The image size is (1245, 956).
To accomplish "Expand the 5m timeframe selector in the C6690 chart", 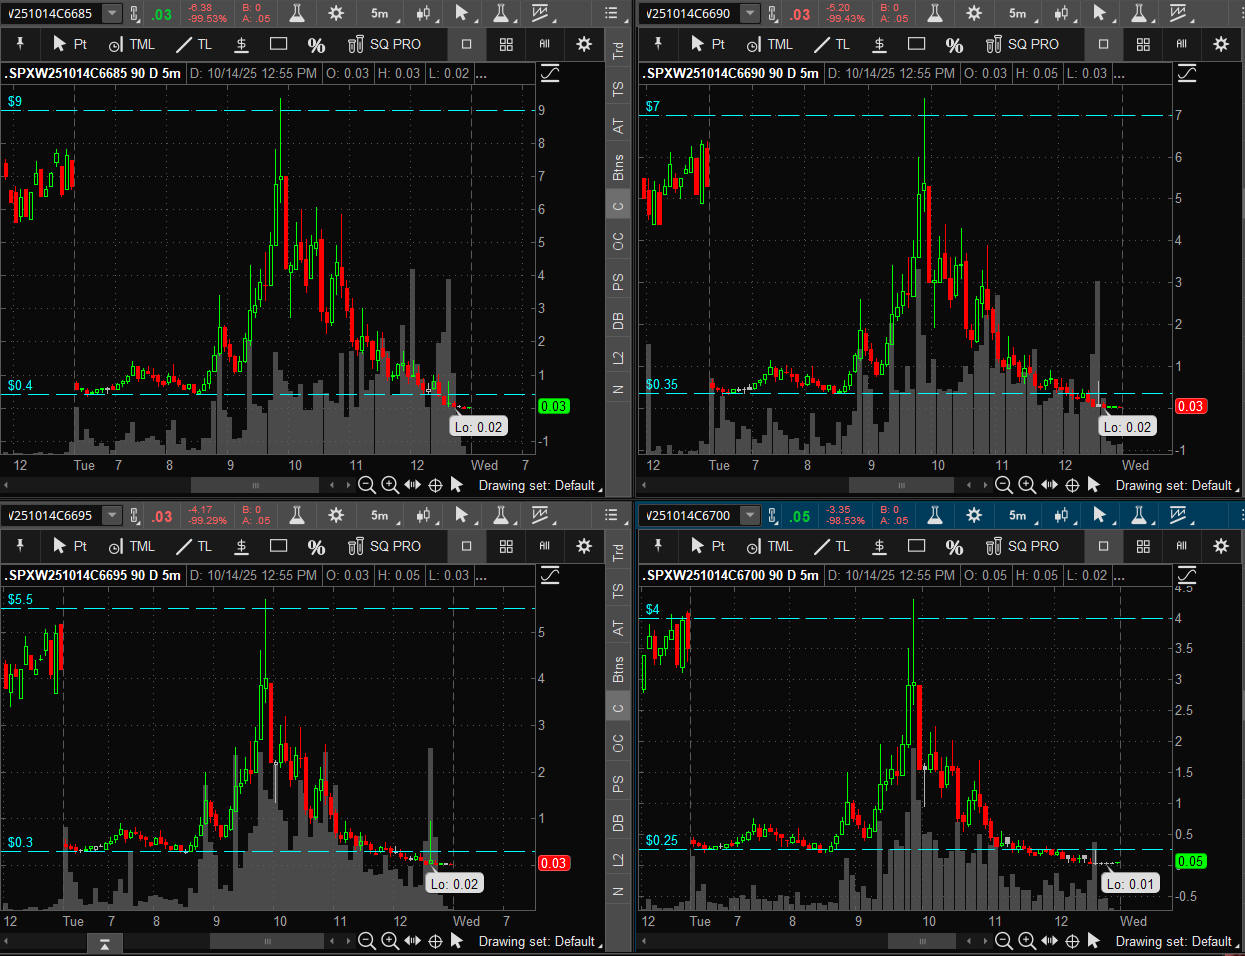I will pyautogui.click(x=1018, y=13).
